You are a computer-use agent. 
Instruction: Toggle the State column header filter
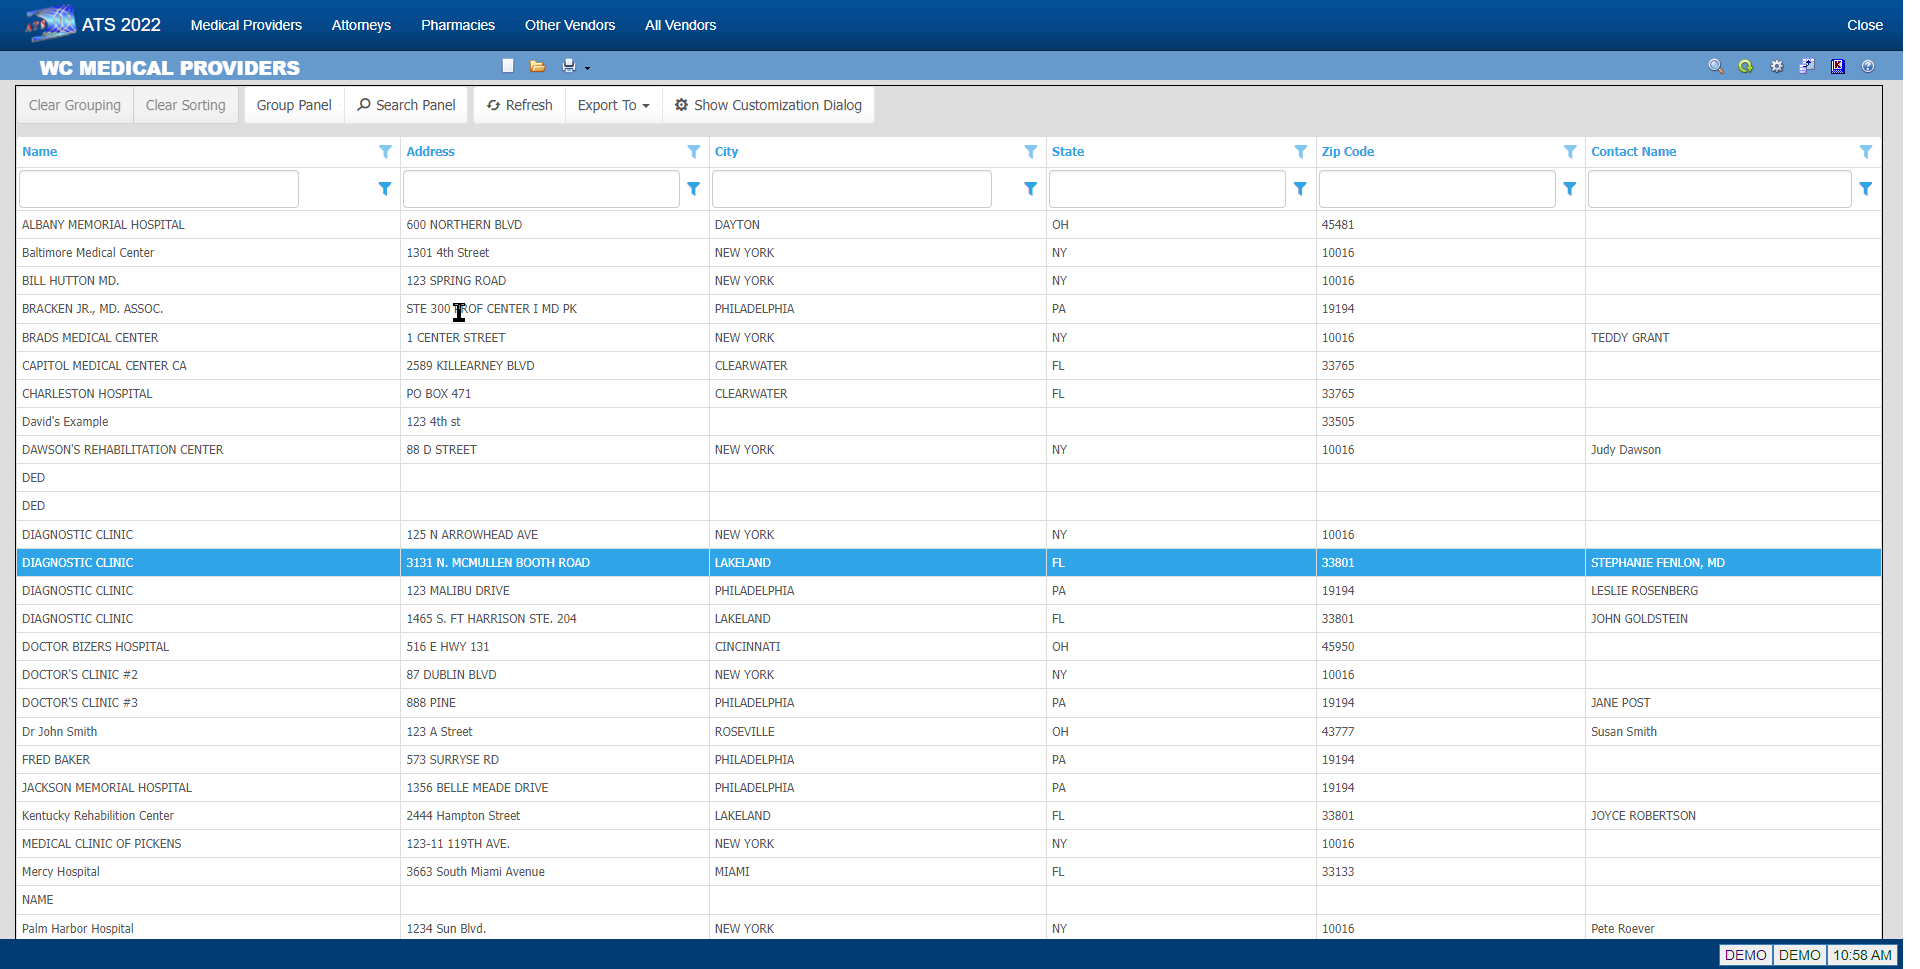1300,152
